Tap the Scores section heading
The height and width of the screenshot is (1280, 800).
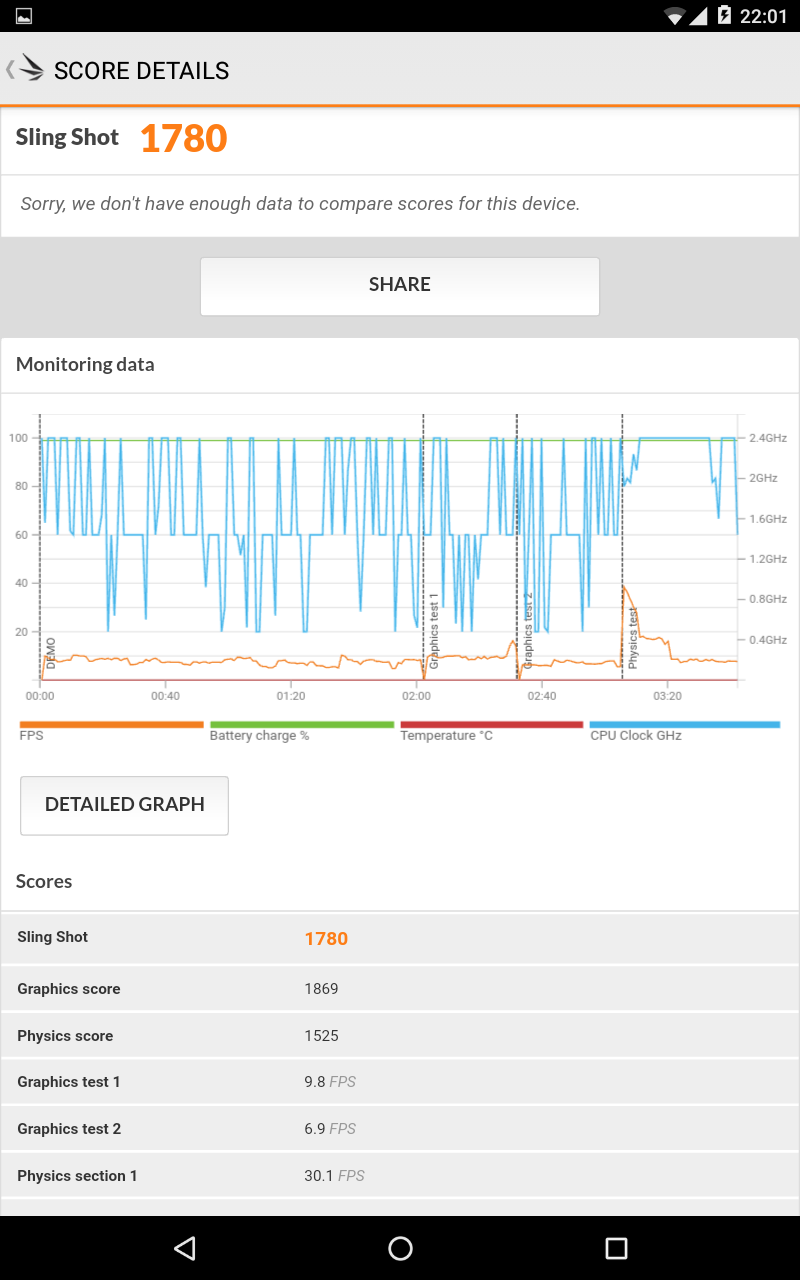44,882
